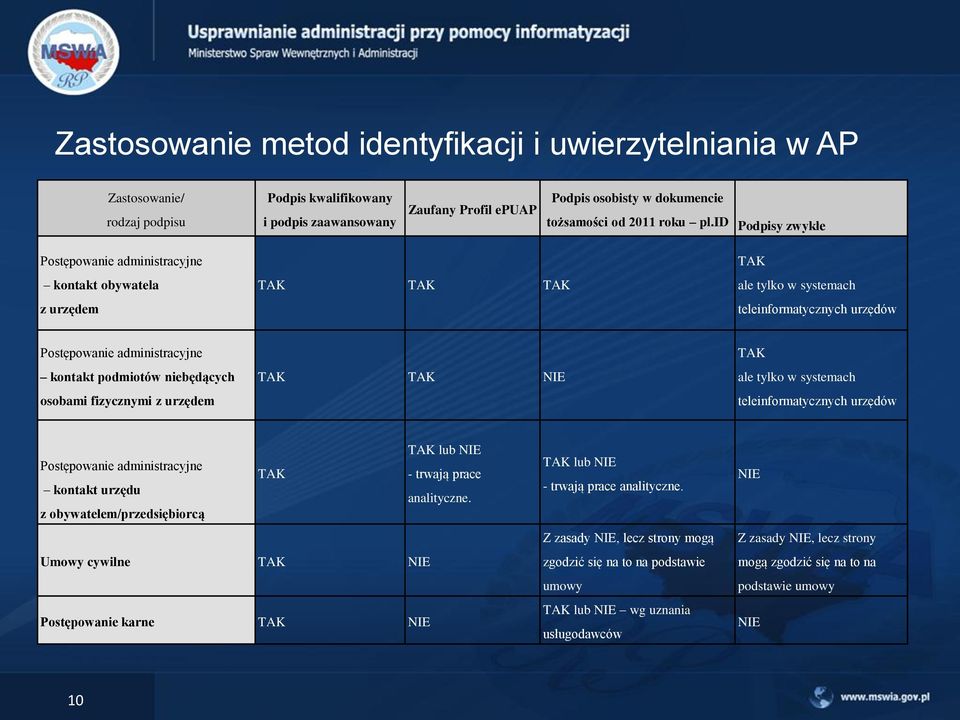Select the 'Podpis kwalifikowany i podpis zaawansowany' column header
Screen dimensions: 960x720
pos(329,209)
